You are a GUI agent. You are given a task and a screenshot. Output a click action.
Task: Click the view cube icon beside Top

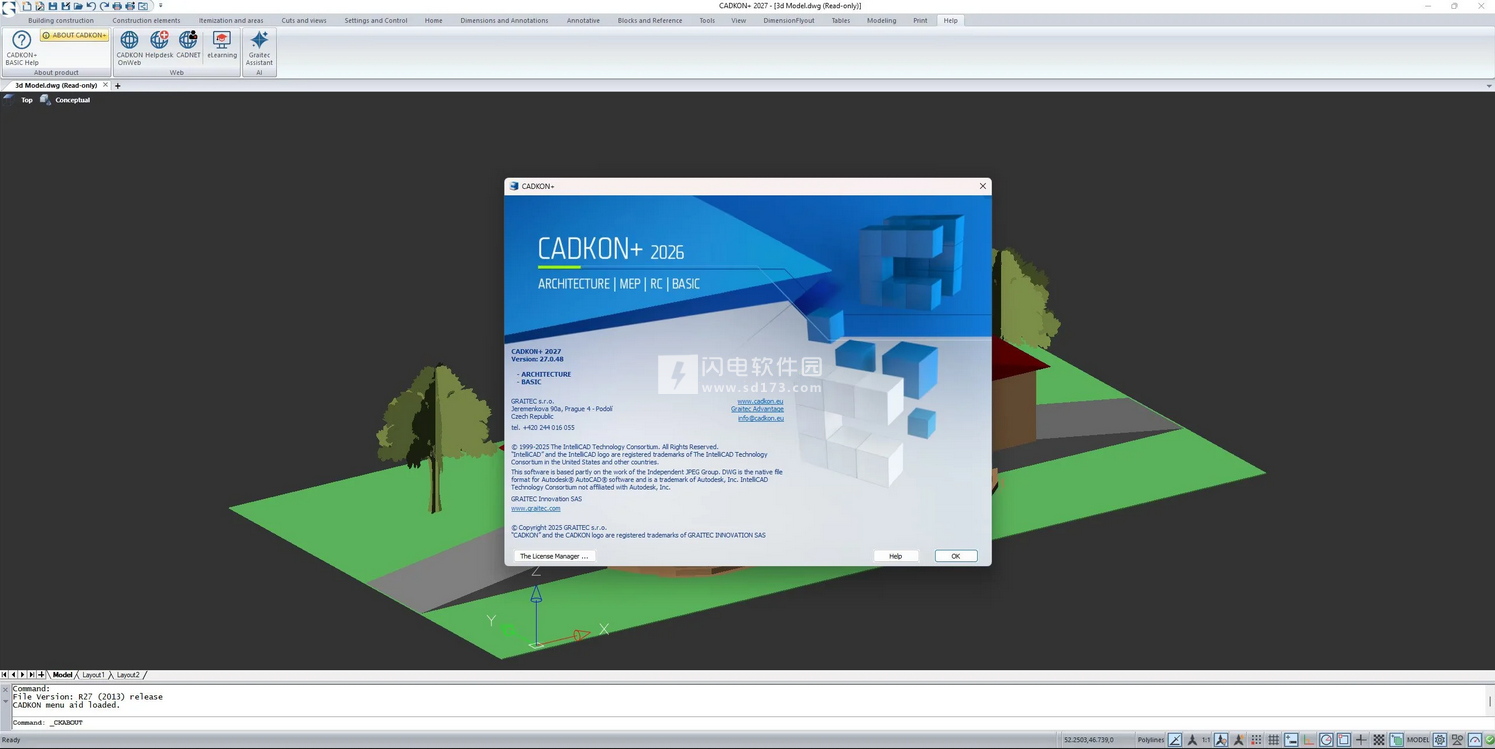pos(9,100)
